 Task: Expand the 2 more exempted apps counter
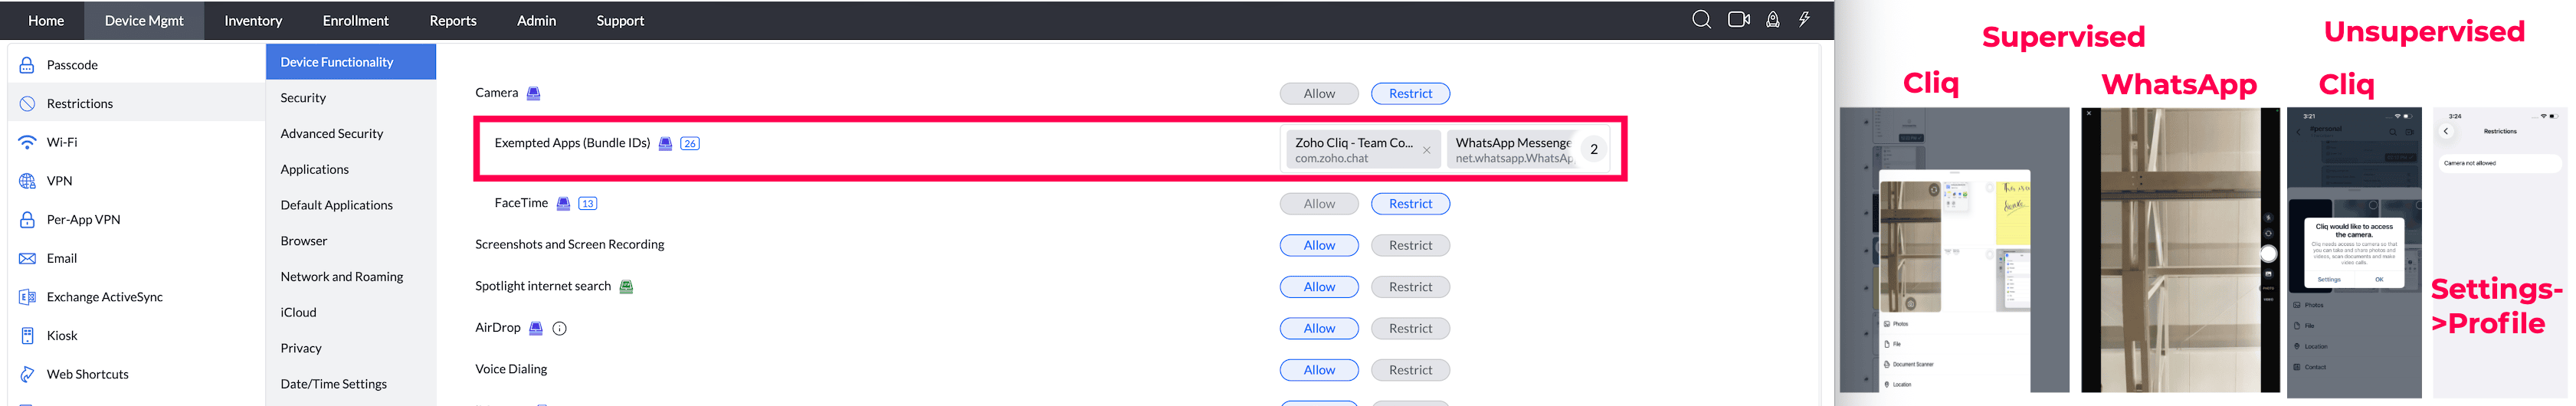point(1594,150)
